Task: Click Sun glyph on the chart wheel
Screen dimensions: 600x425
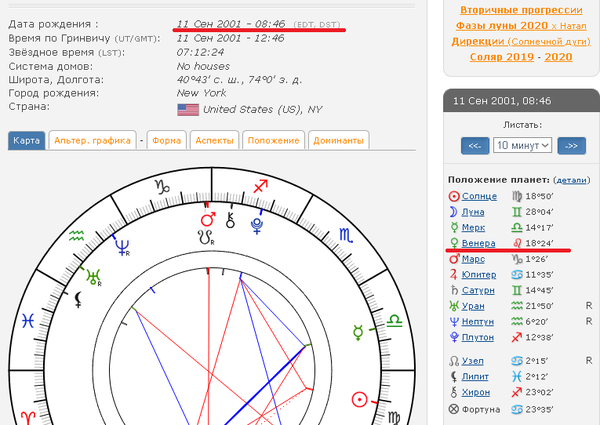Action: pos(359,400)
